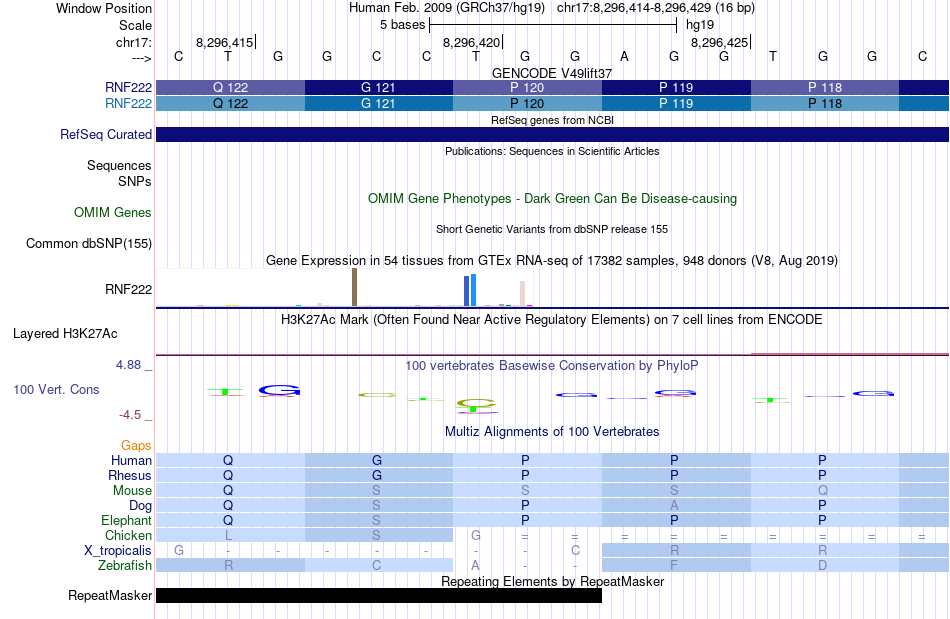Click the 4.88 PhyloP upper limit value
Image resolution: width=950 pixels, height=619 pixels.
click(x=128, y=365)
